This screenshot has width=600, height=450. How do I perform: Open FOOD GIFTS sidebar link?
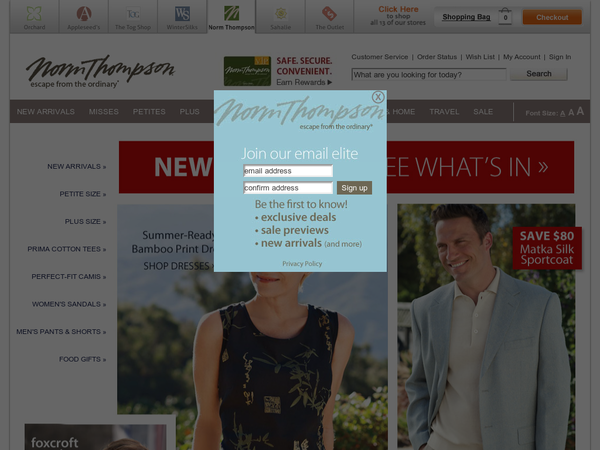(x=82, y=359)
